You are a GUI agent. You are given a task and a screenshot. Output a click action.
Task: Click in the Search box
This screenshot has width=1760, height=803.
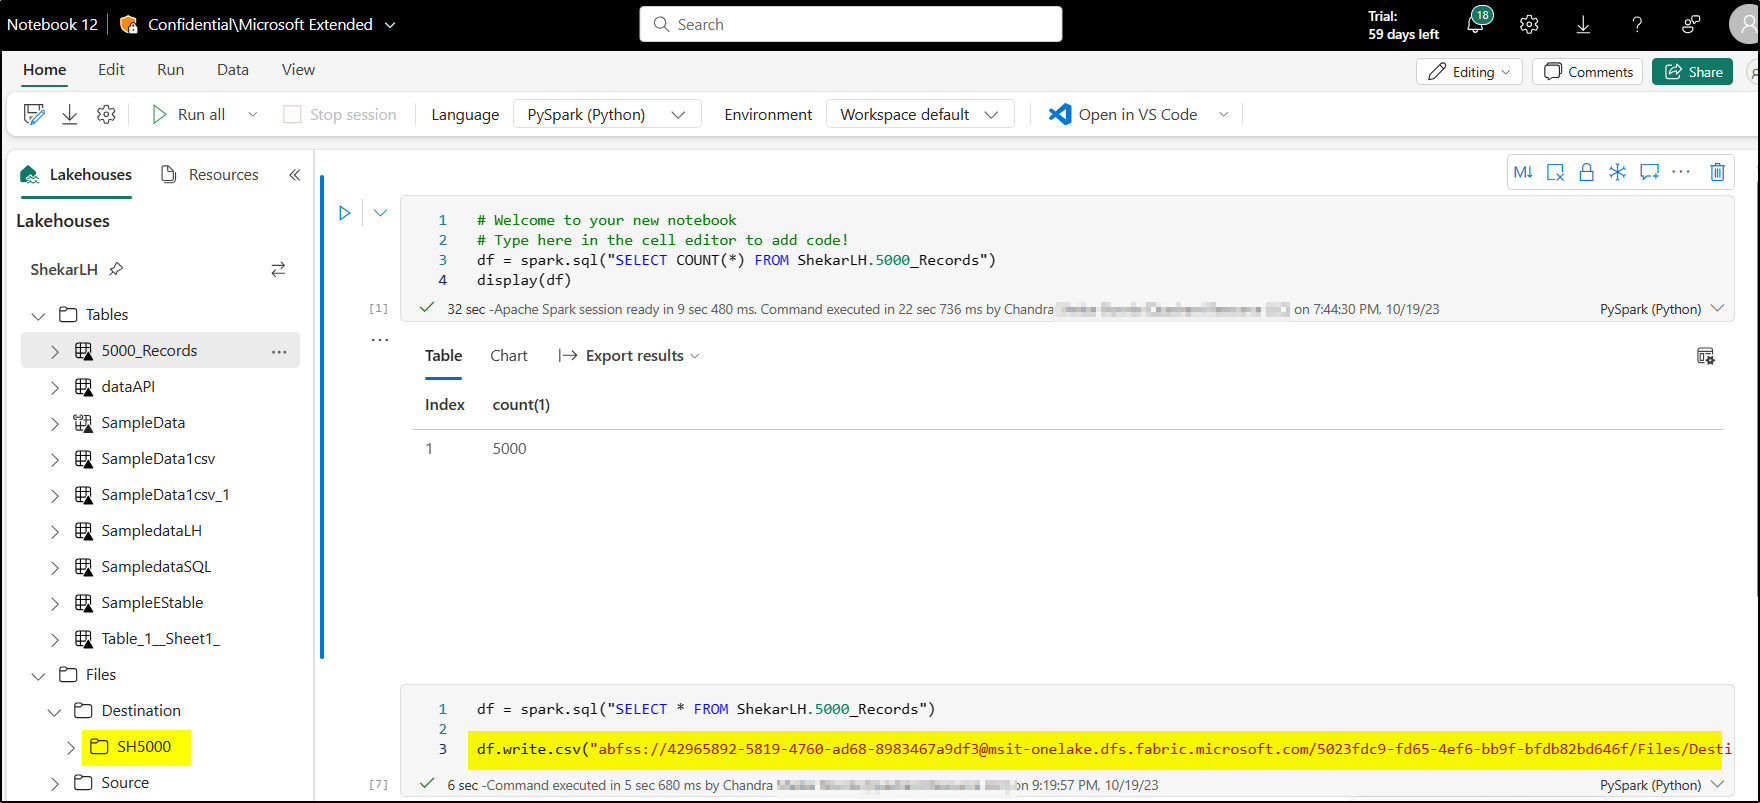click(851, 24)
